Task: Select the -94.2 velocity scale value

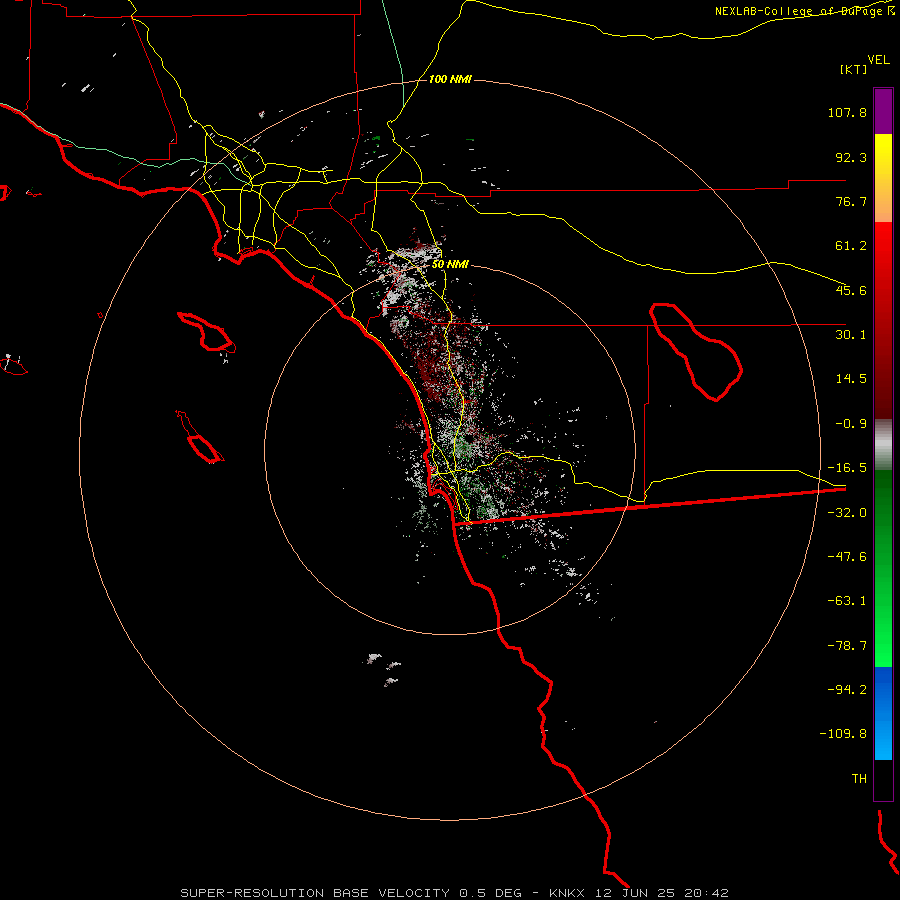Action: click(x=847, y=689)
